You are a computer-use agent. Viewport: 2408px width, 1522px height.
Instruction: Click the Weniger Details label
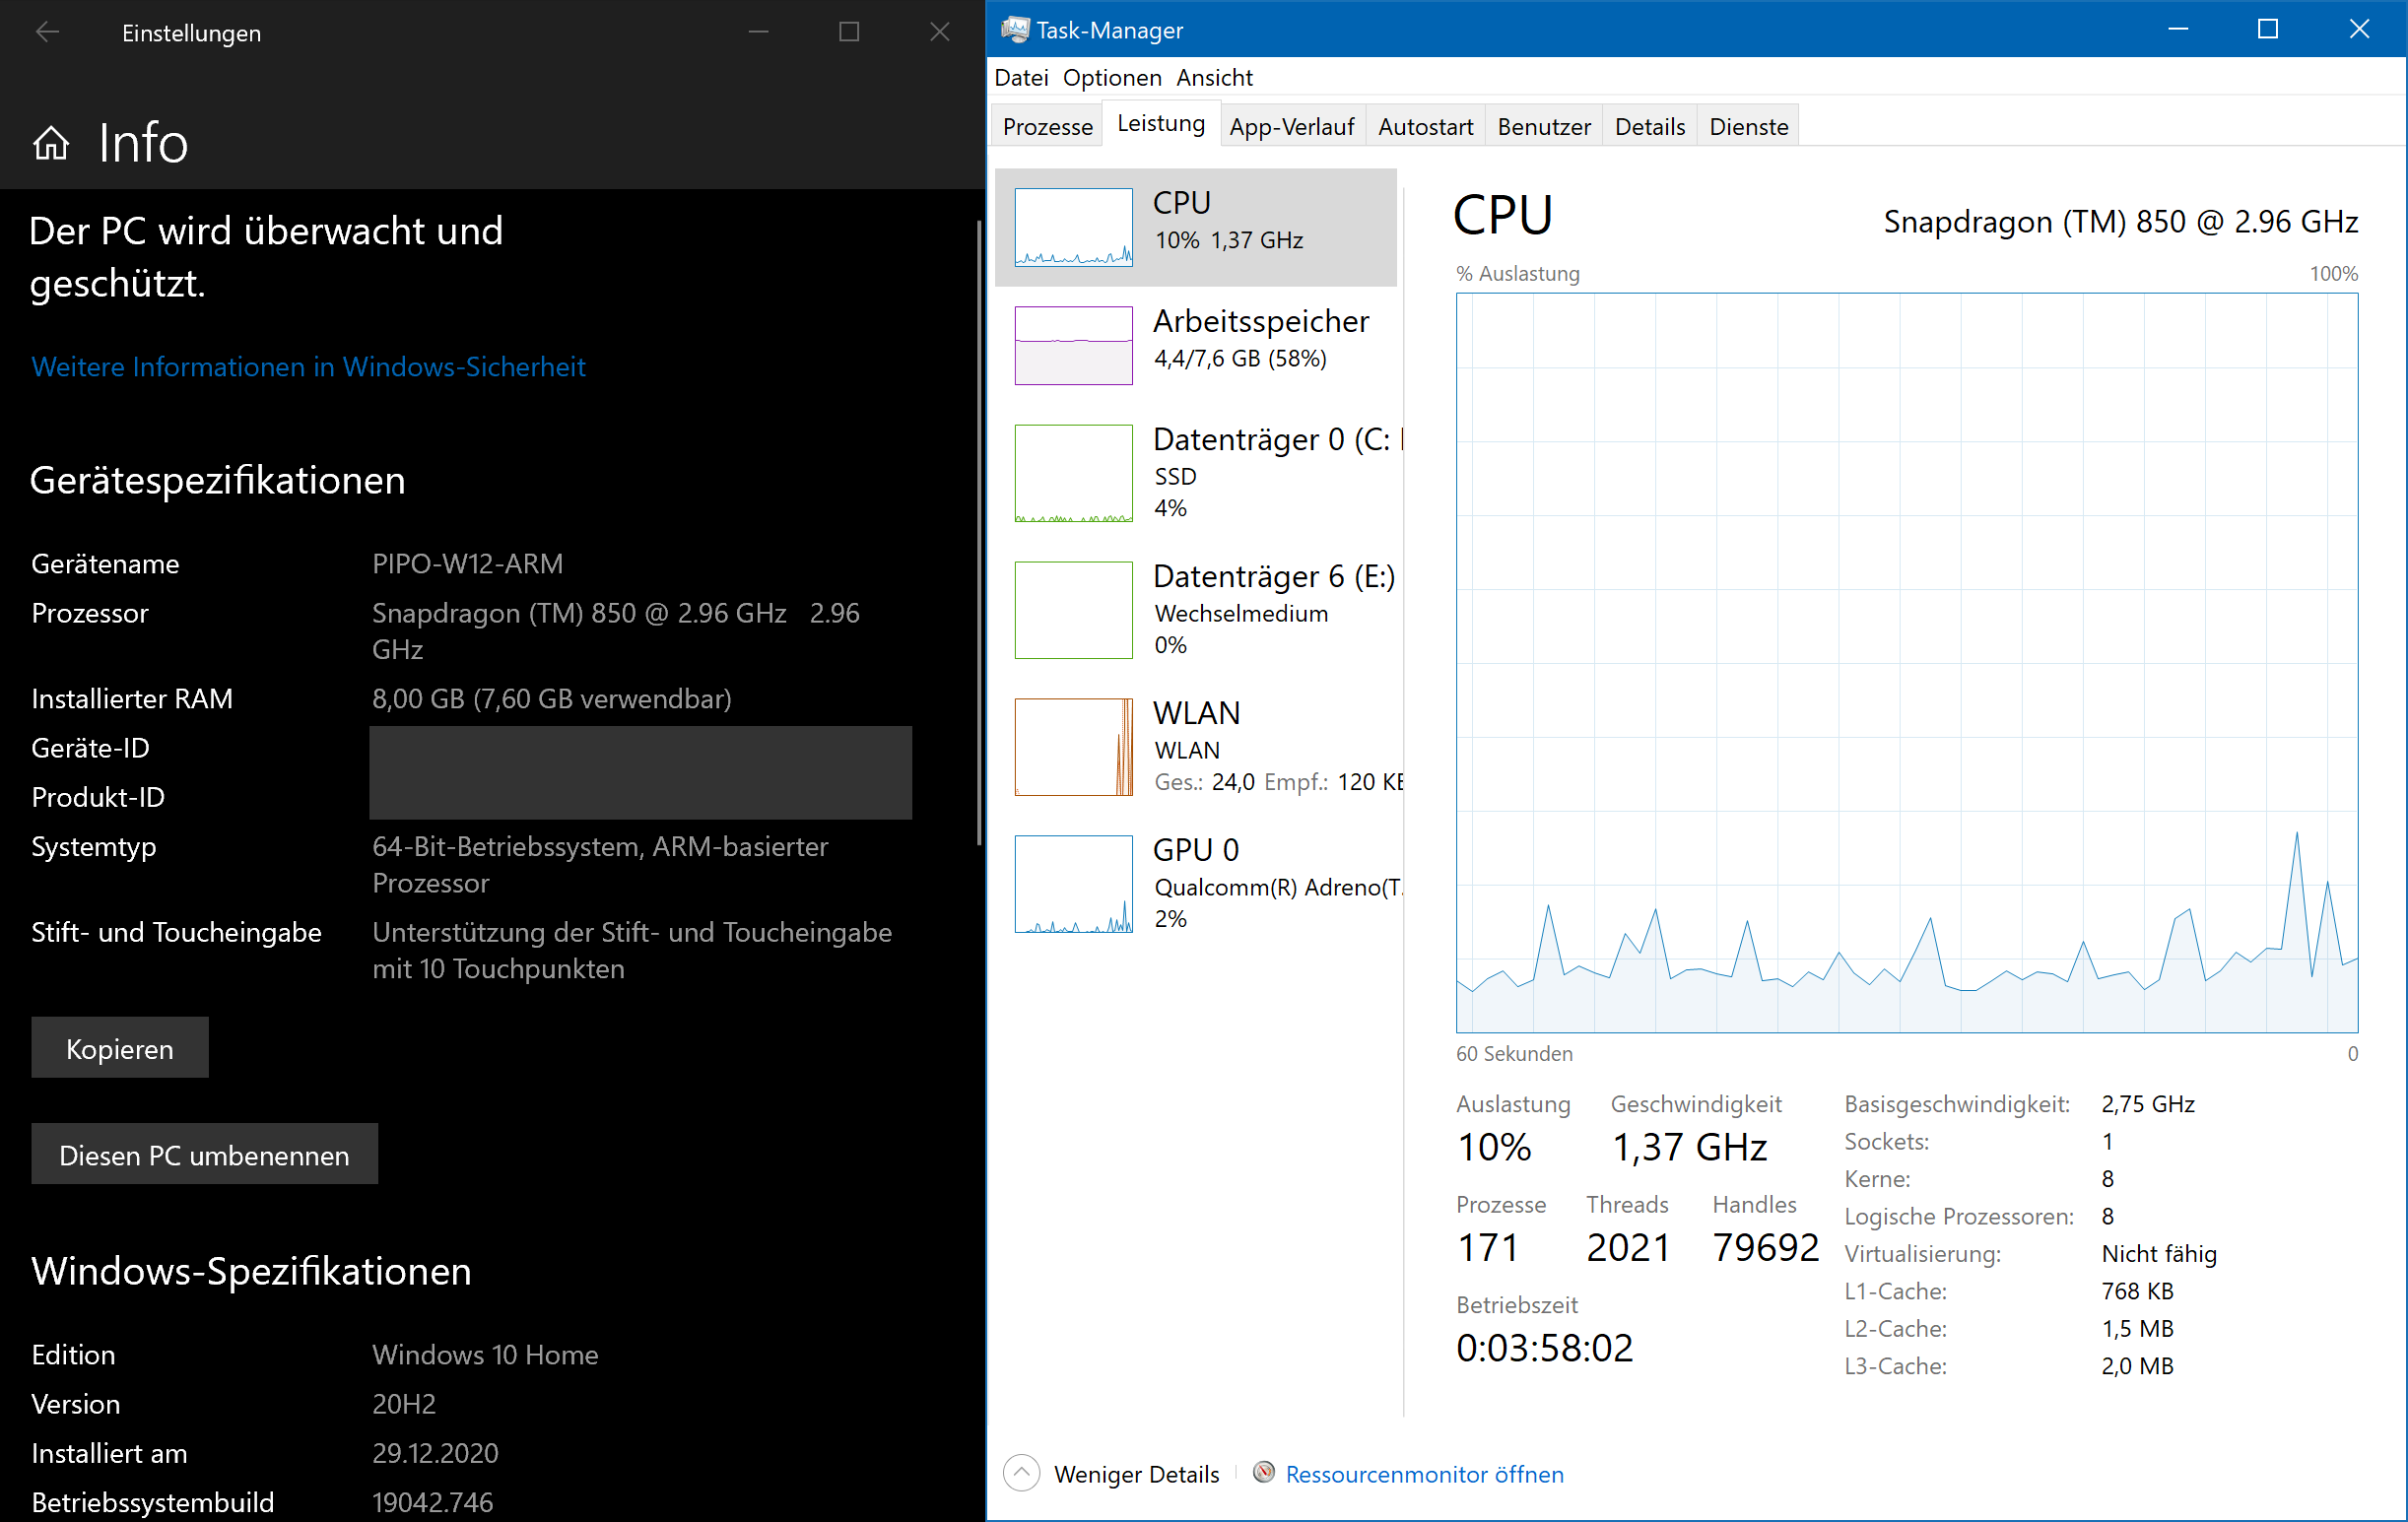(x=1136, y=1473)
